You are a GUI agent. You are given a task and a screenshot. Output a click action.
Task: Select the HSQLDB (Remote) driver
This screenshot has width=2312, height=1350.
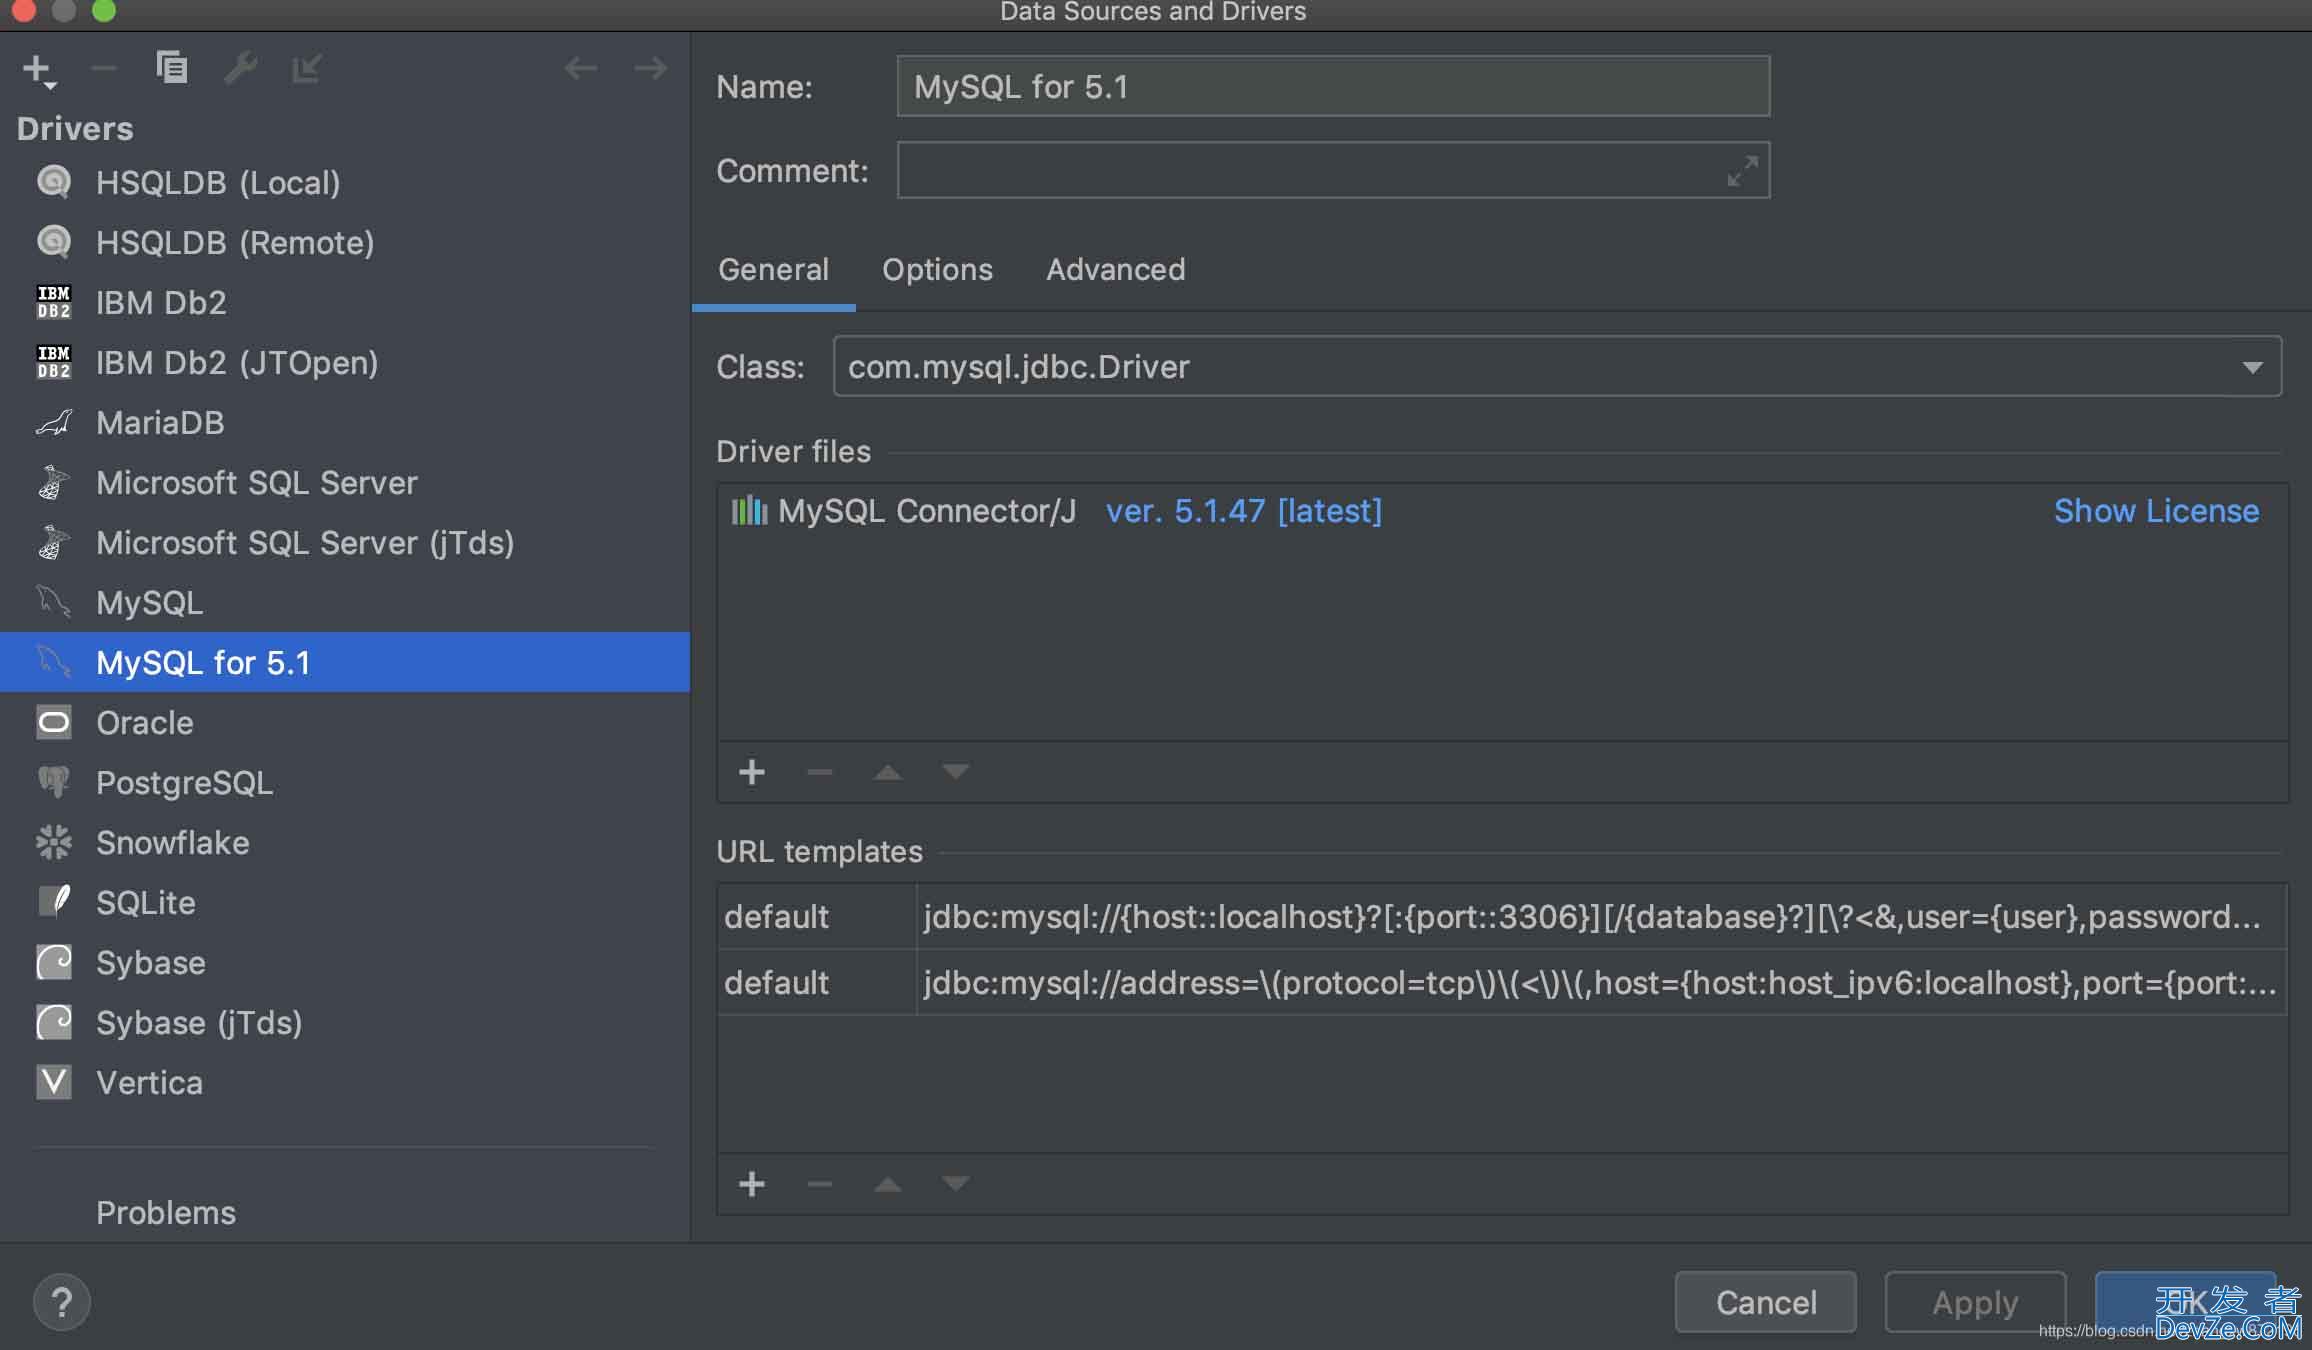coord(345,242)
